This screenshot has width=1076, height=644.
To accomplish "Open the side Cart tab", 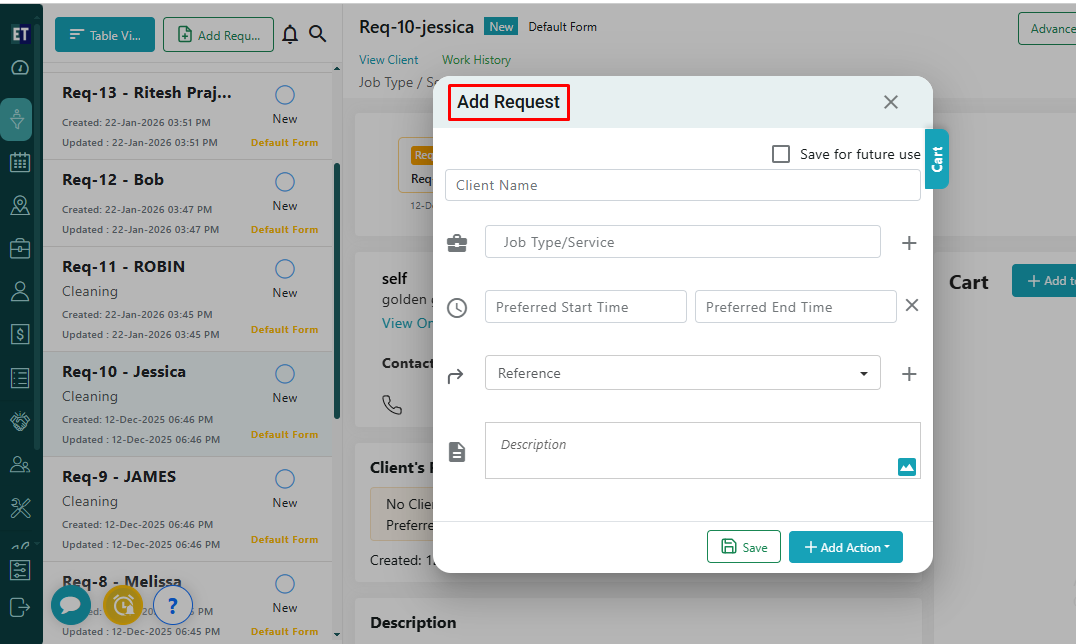I will pos(937,159).
